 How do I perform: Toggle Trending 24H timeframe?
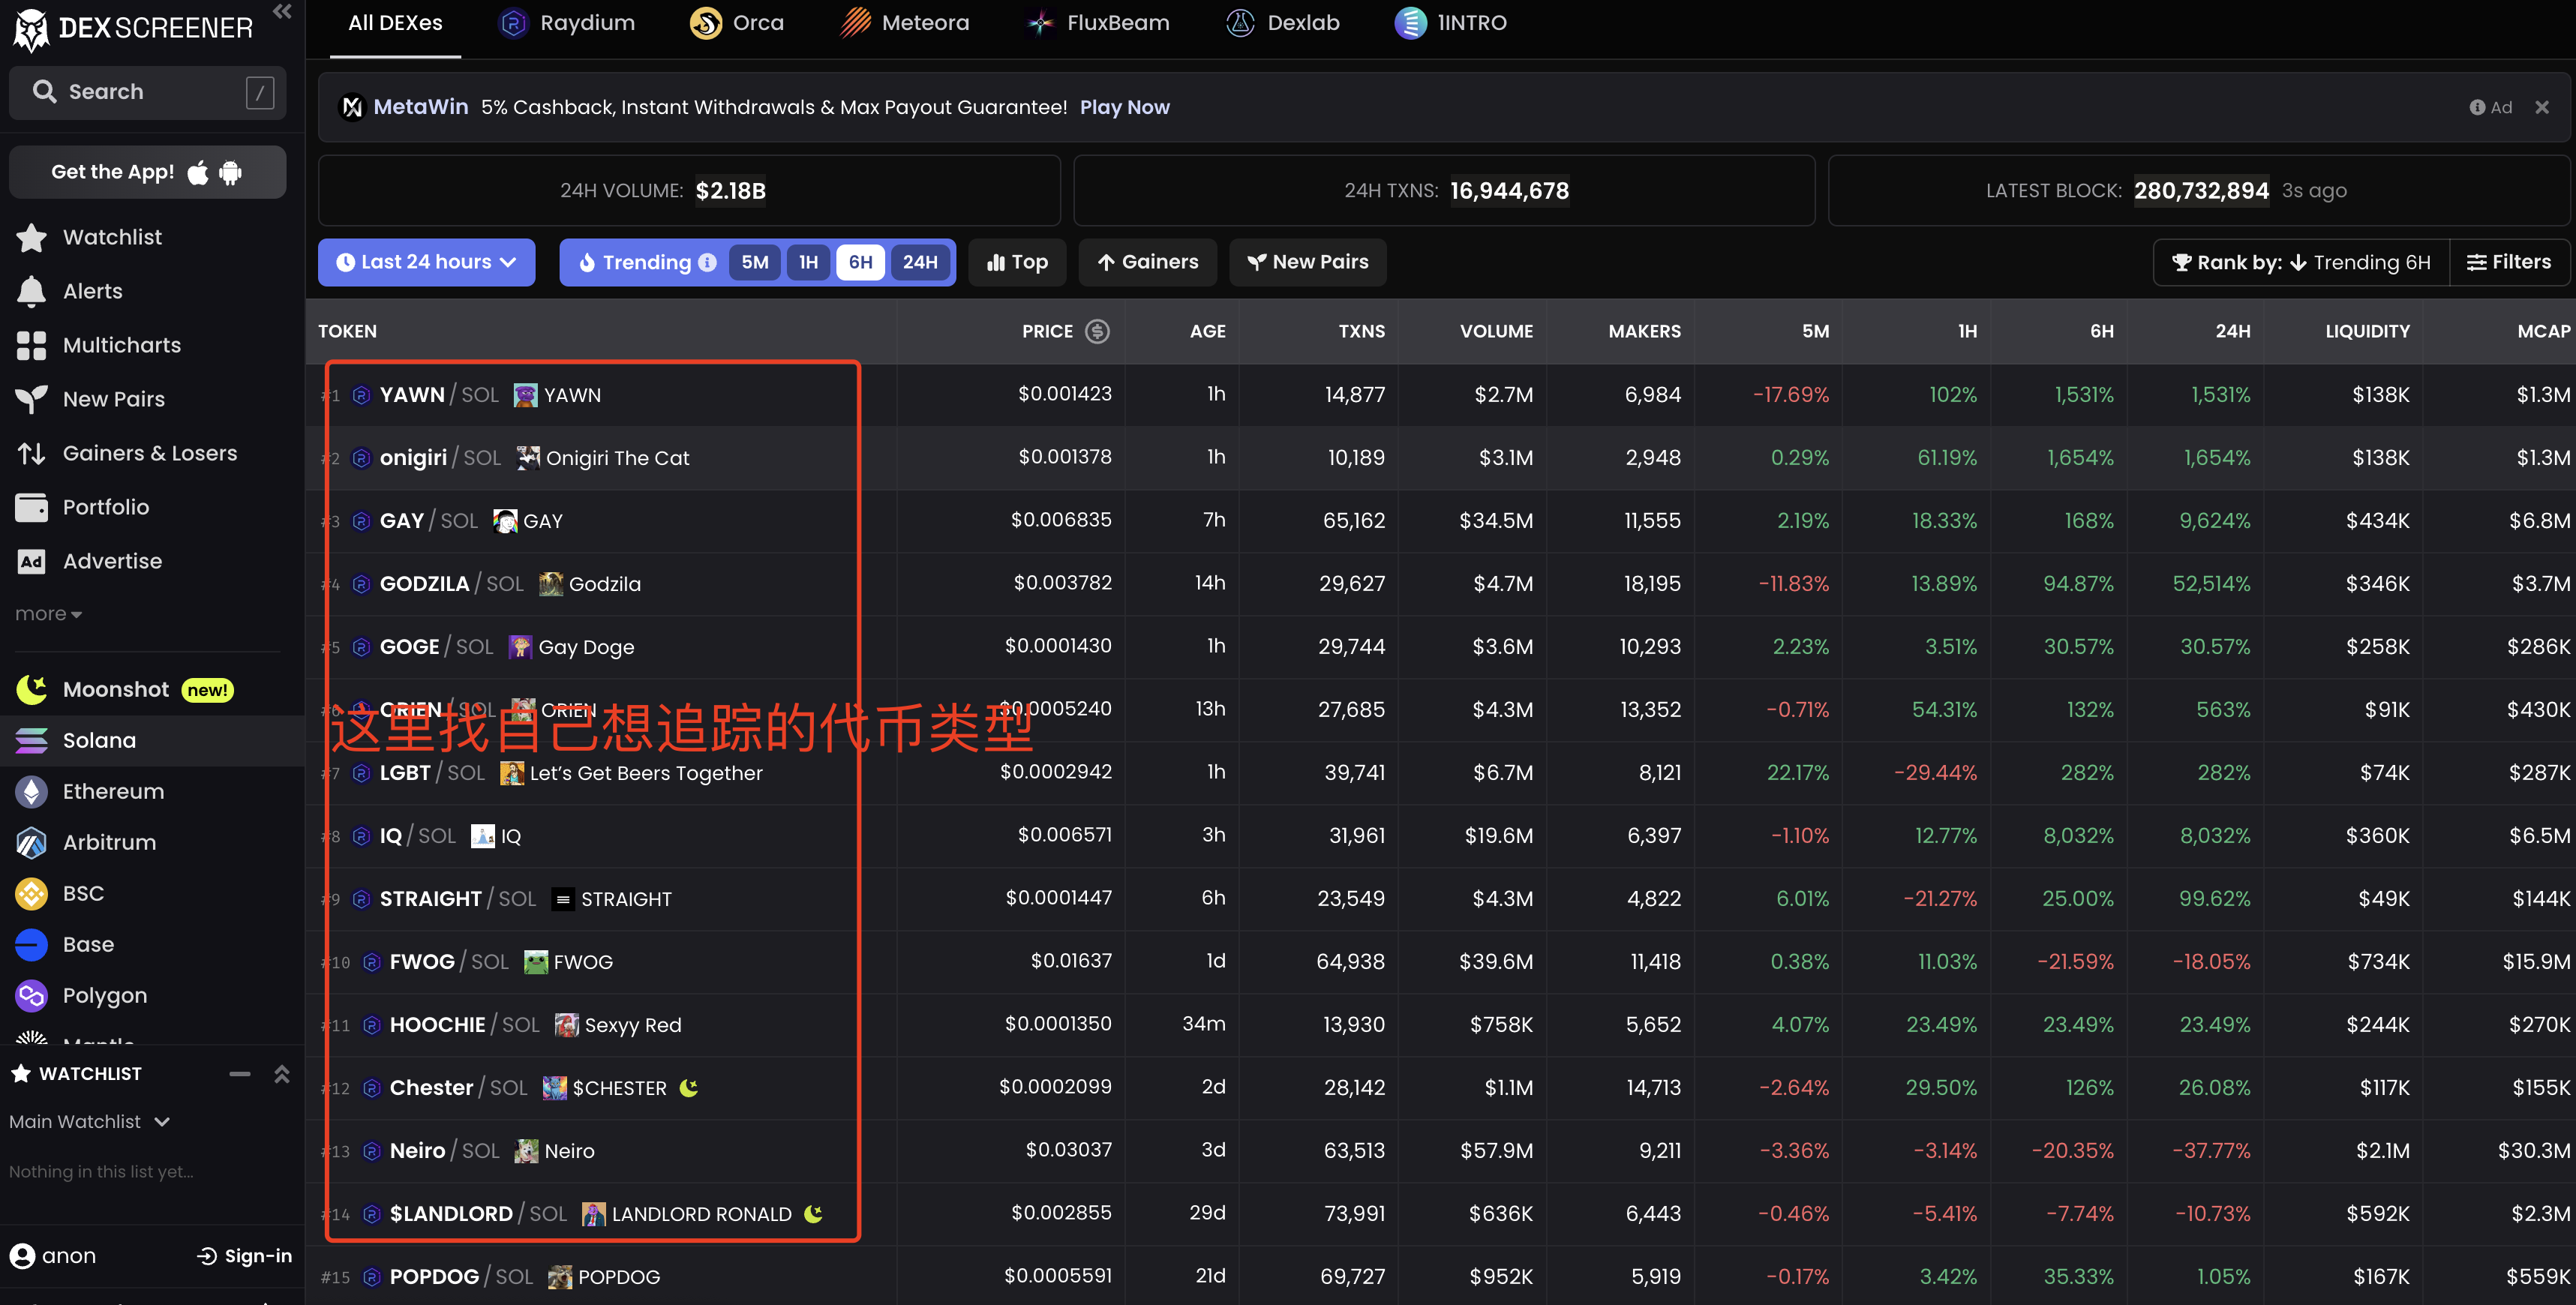(x=919, y=262)
